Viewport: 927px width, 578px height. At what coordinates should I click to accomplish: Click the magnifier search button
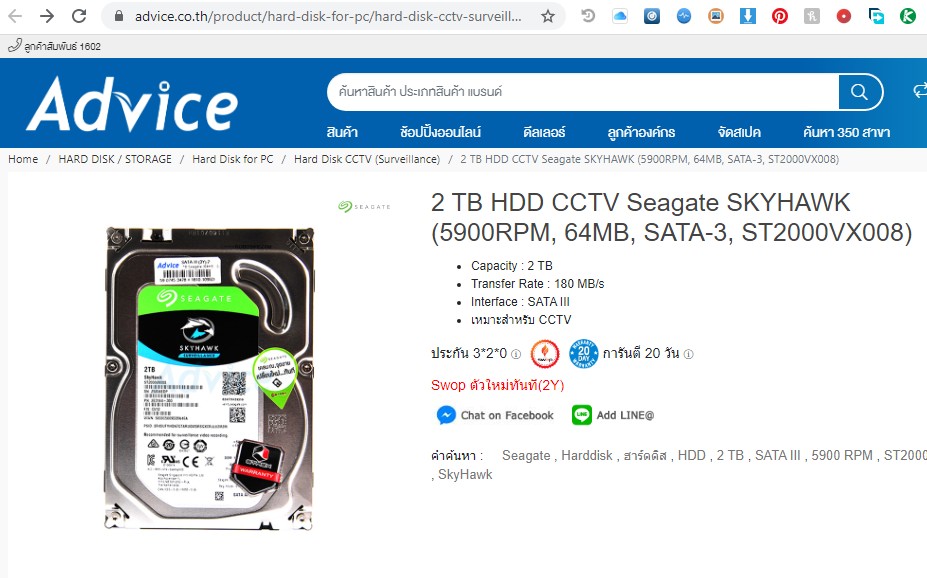[859, 92]
